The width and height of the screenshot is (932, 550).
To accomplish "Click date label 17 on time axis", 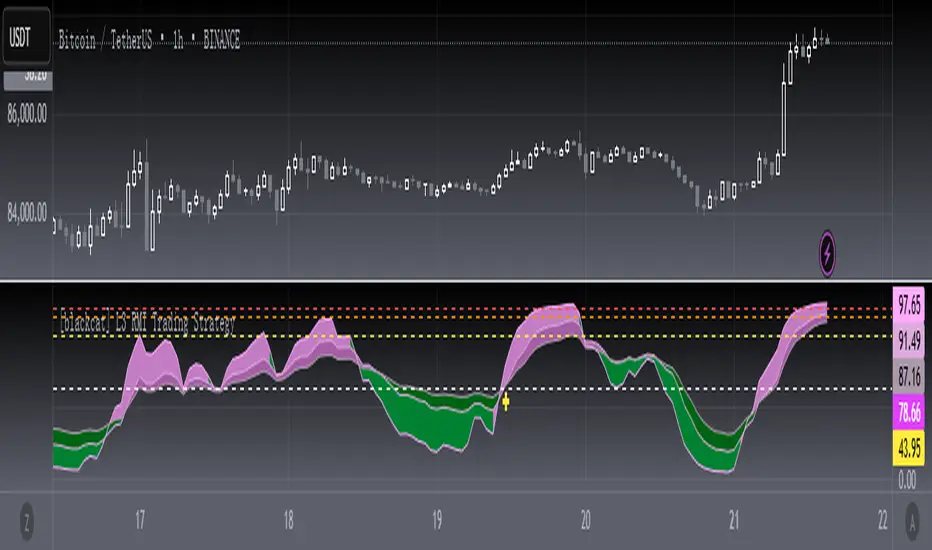I will coord(140,520).
